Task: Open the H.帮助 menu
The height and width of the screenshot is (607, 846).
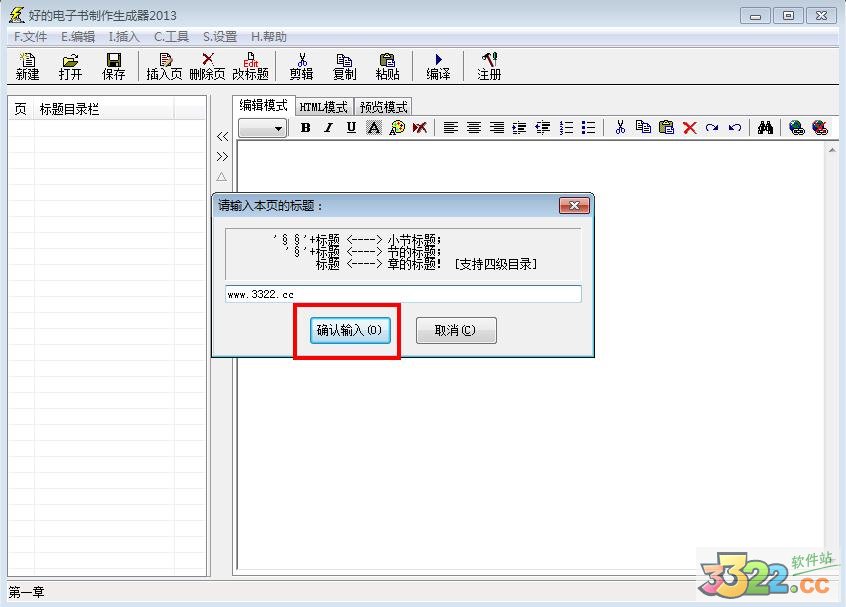Action: pos(269,37)
